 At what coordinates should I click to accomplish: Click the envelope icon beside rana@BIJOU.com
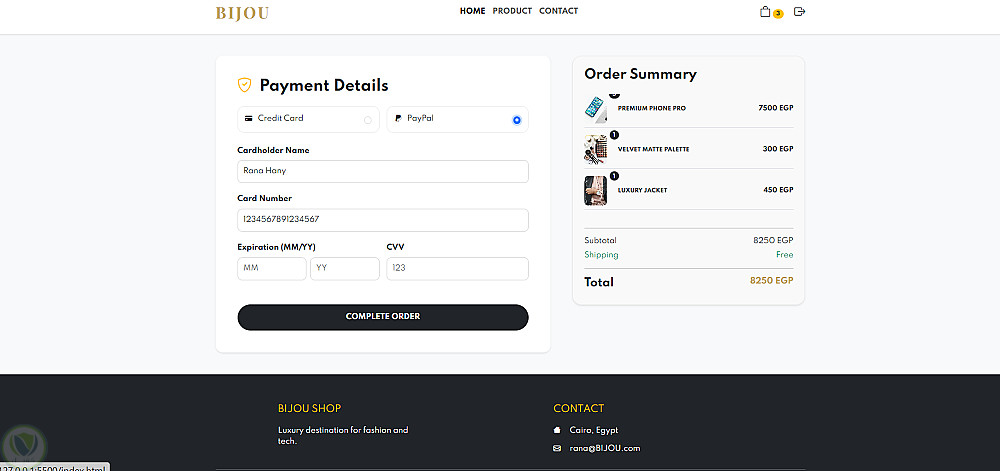557,449
